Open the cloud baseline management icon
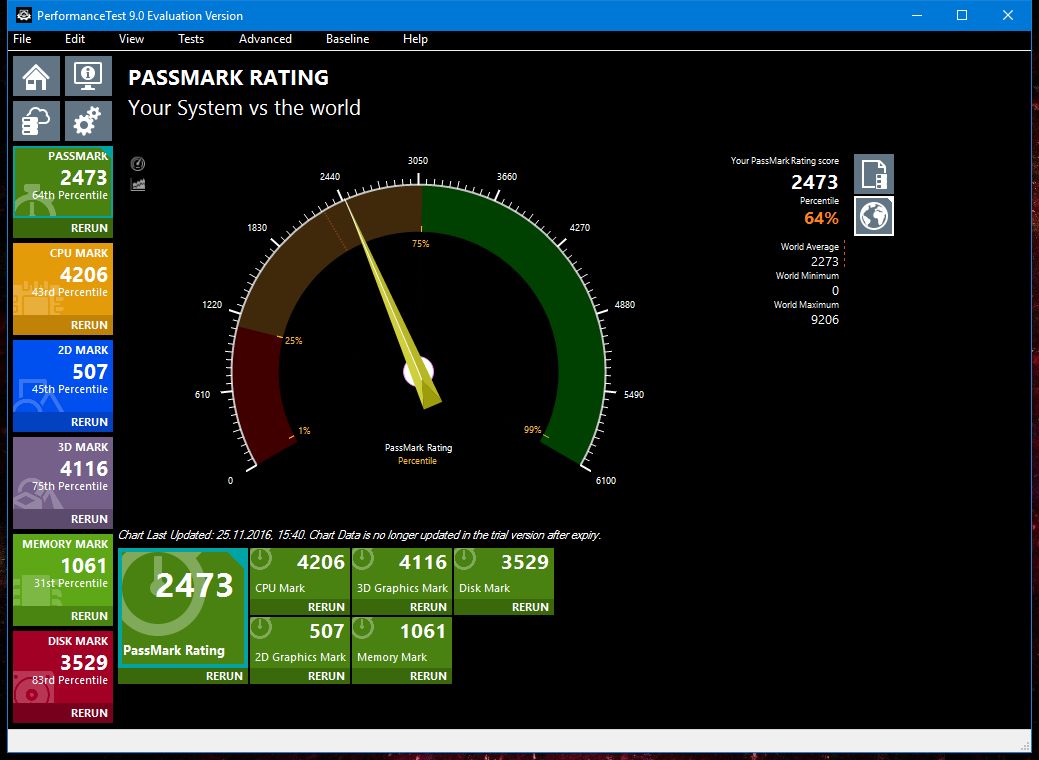The width and height of the screenshot is (1039, 760). pyautogui.click(x=36, y=121)
